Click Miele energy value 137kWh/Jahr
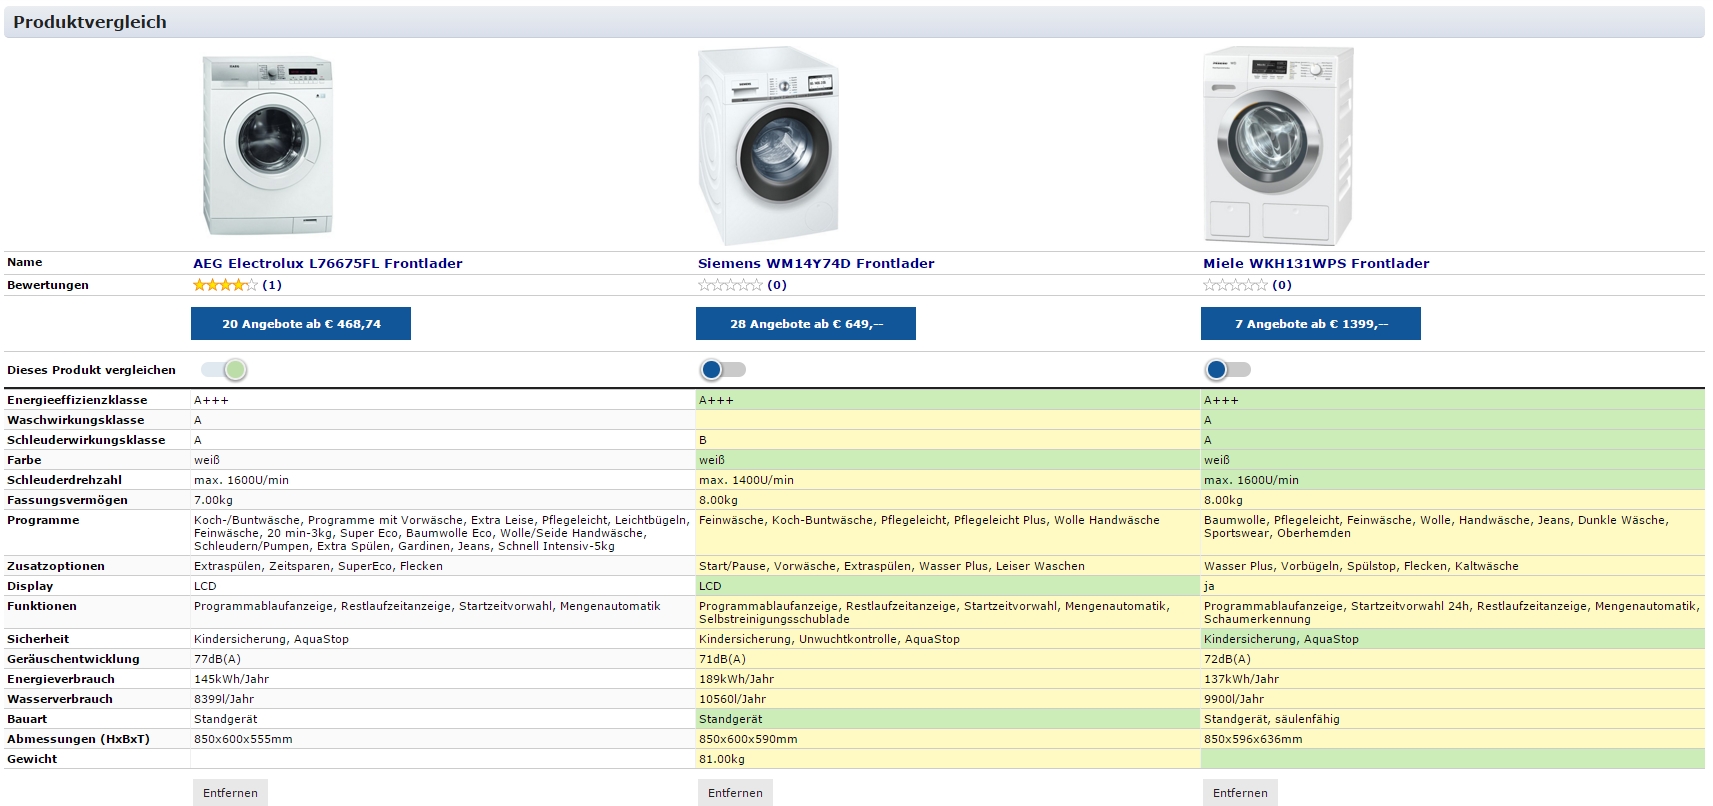This screenshot has height=806, width=1713. coord(1241,679)
